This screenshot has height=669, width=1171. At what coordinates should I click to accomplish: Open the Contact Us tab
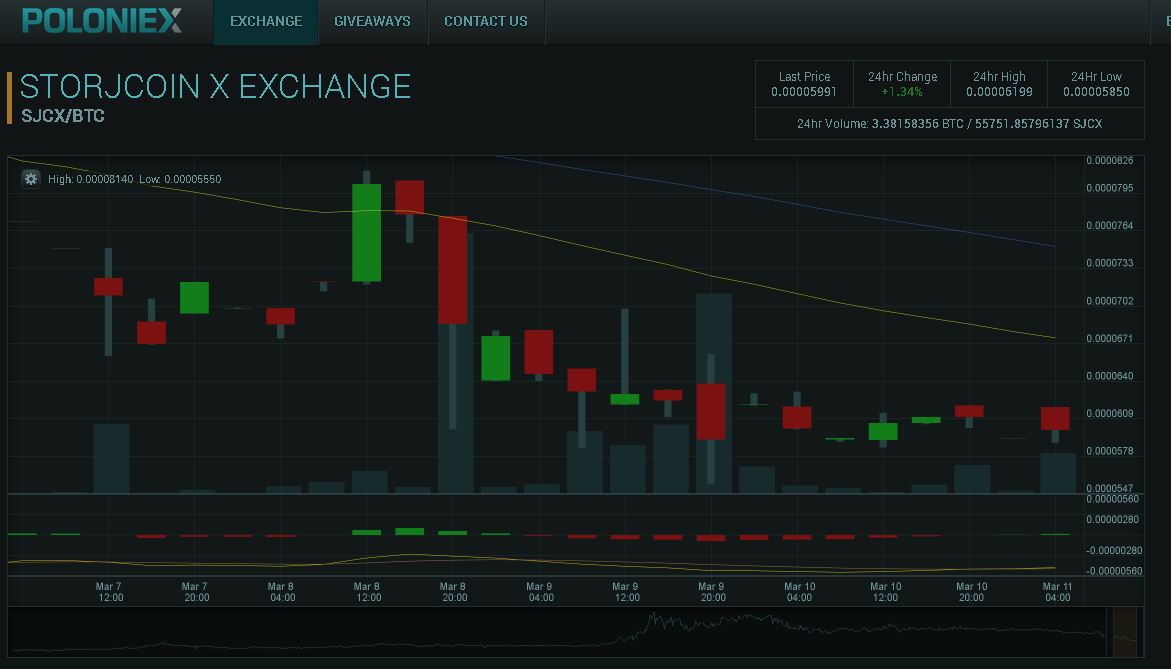tap(485, 22)
